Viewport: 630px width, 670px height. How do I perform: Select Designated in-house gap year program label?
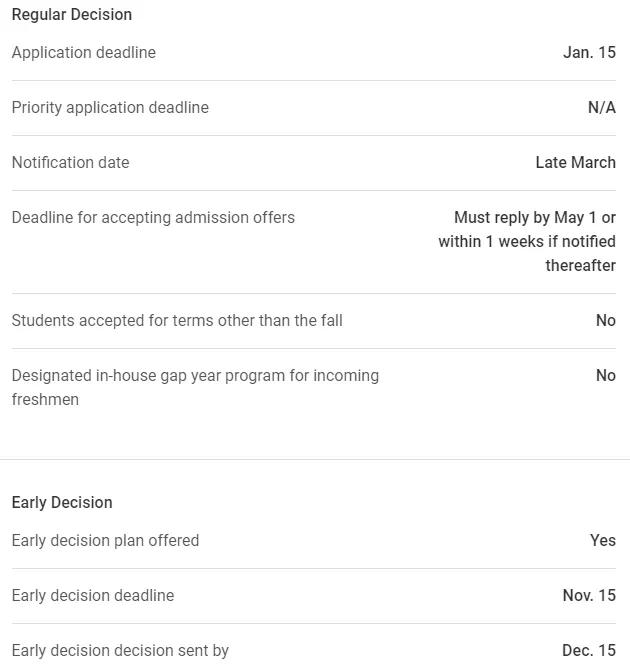point(195,388)
